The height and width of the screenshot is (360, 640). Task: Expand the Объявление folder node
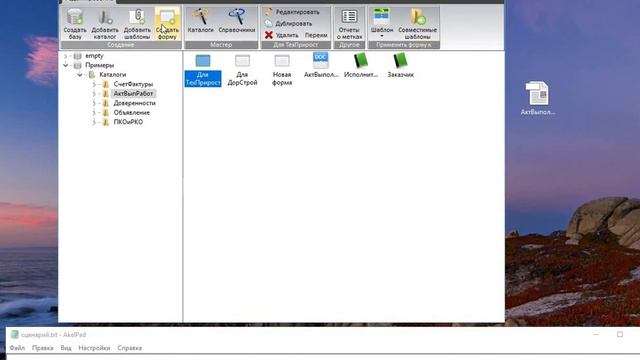[x=94, y=112]
